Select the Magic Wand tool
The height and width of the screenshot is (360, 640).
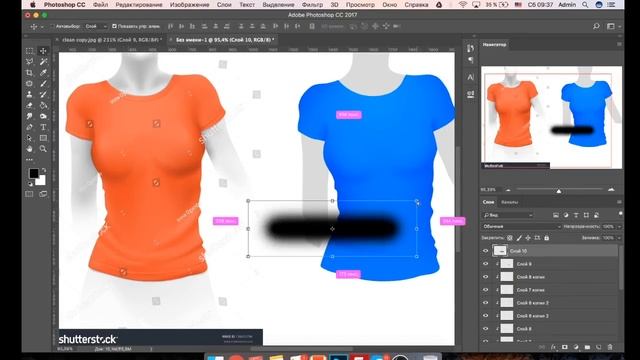coord(43,62)
